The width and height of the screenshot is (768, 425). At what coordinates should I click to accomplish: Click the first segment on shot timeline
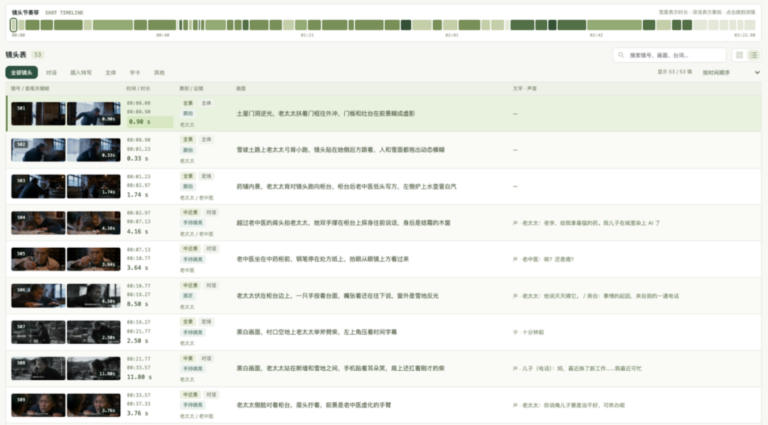[x=14, y=24]
